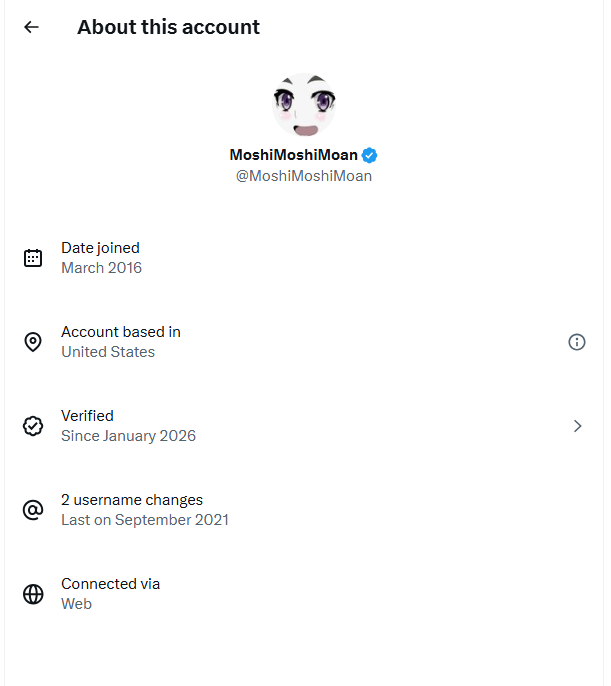Click the blue verified badge by the name
The width and height of the screenshot is (611, 686).
coord(369,155)
